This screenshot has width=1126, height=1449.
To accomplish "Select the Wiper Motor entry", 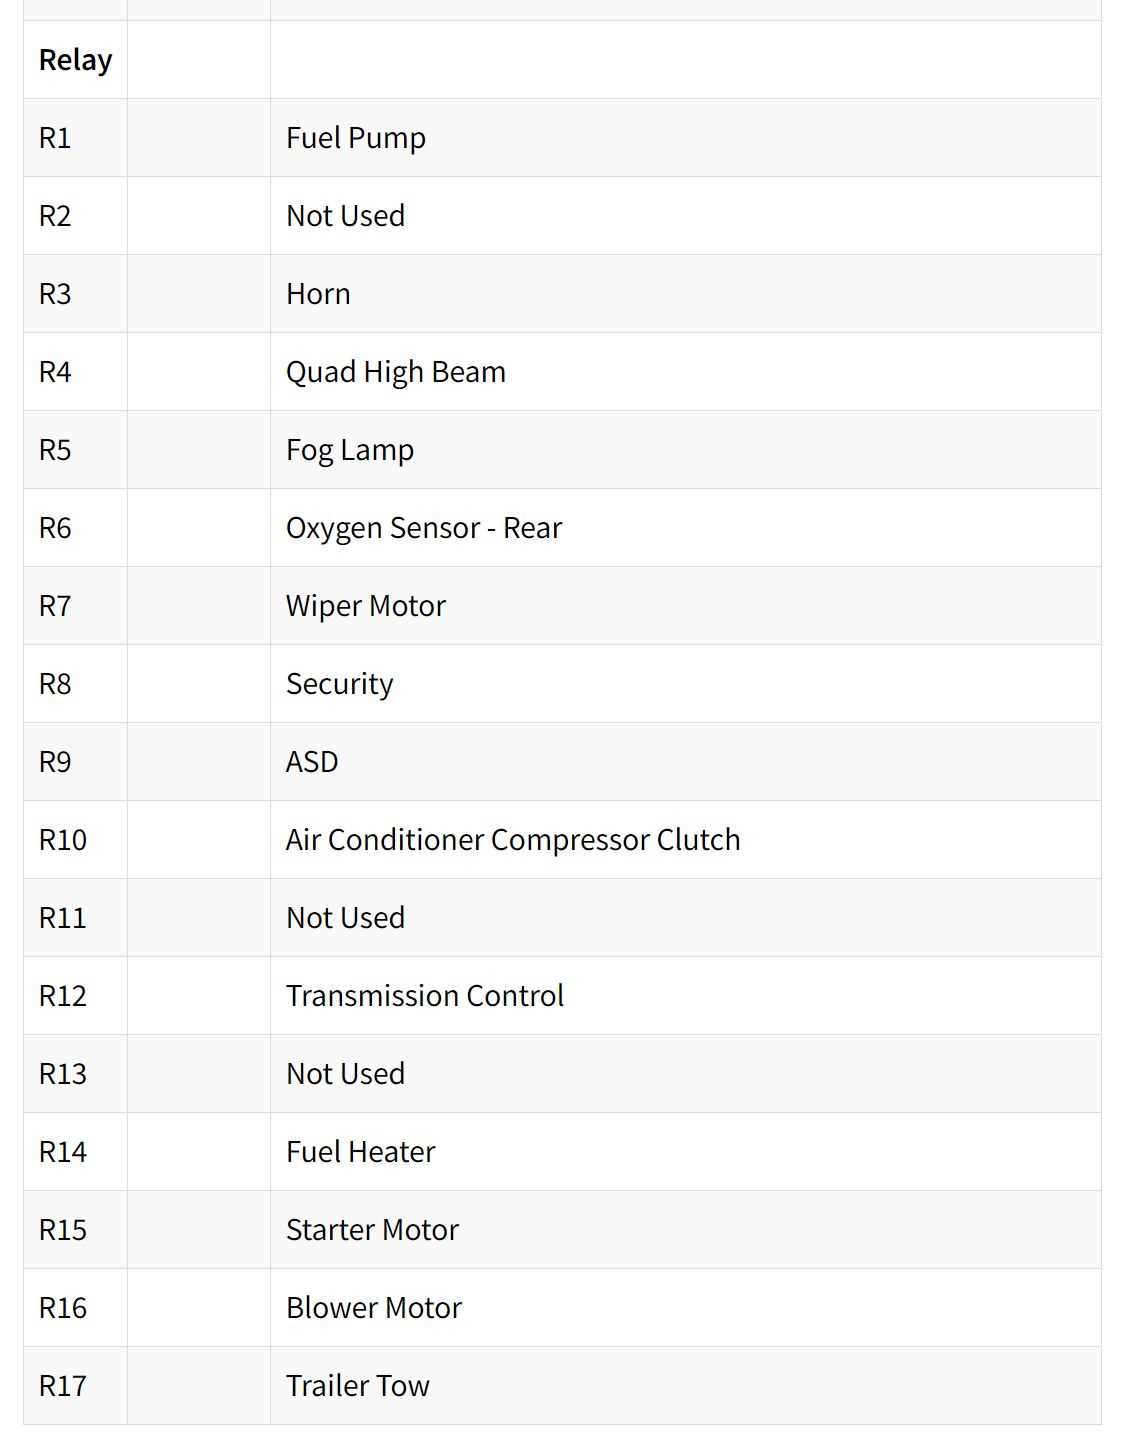I will pos(366,606).
